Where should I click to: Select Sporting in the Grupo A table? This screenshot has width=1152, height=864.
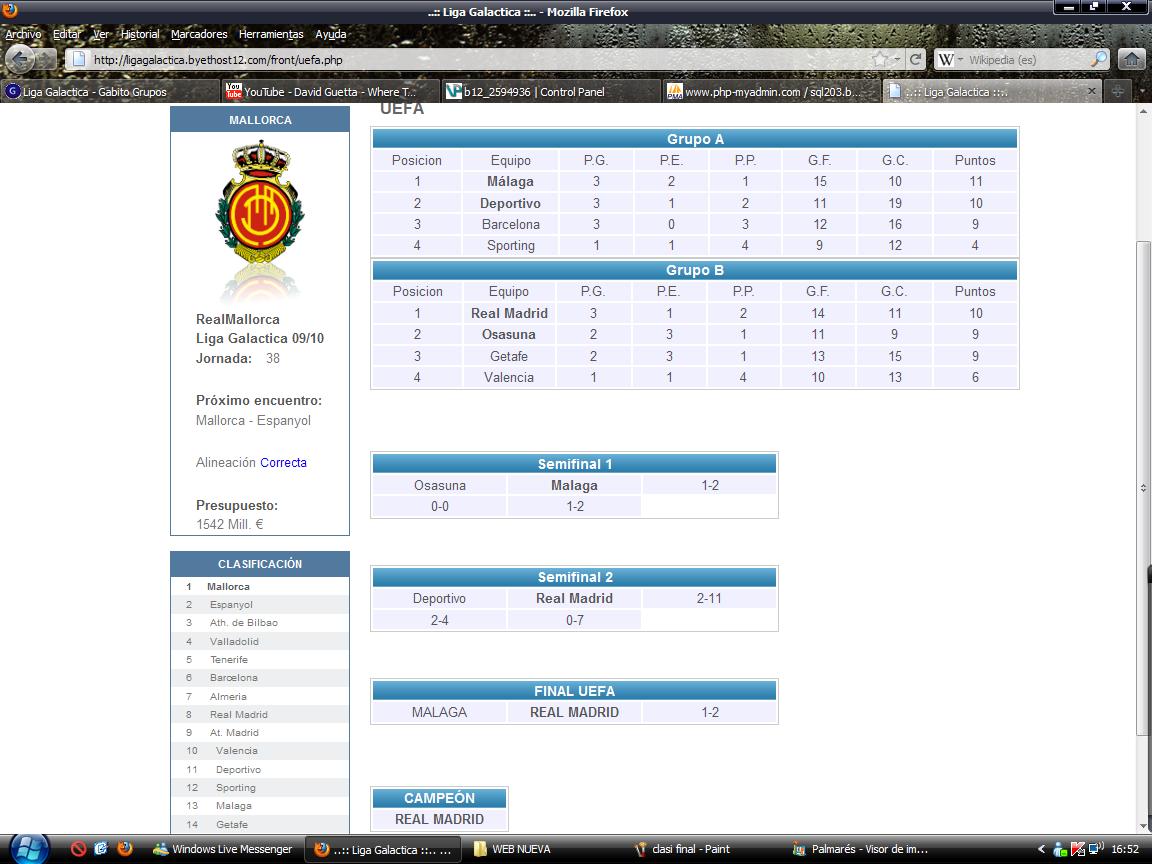[x=511, y=245]
